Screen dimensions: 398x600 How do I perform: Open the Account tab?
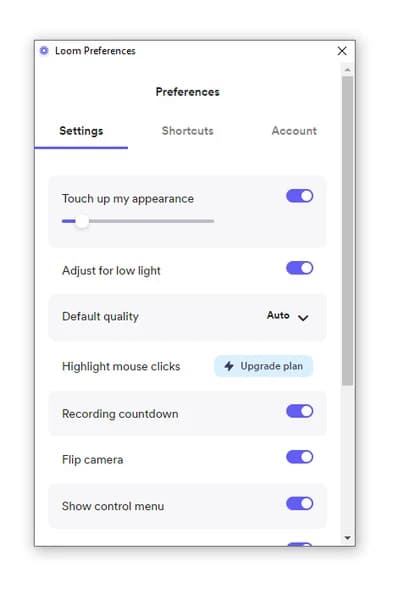(294, 131)
